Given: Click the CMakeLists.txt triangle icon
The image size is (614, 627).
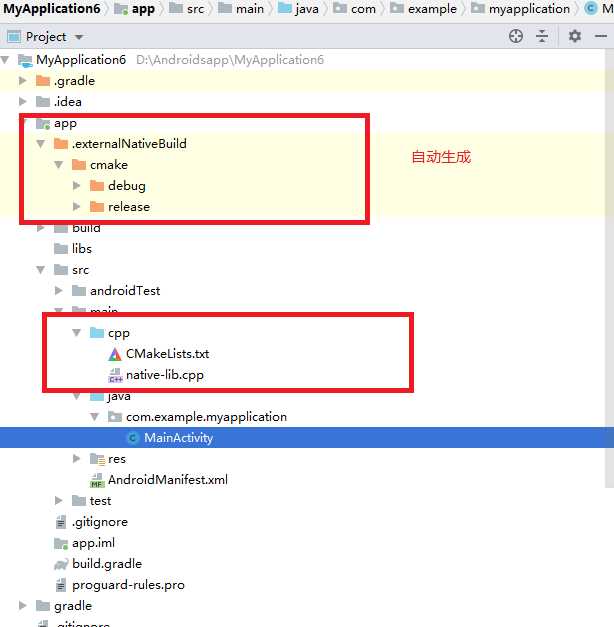Looking at the screenshot, I should pyautogui.click(x=115, y=354).
